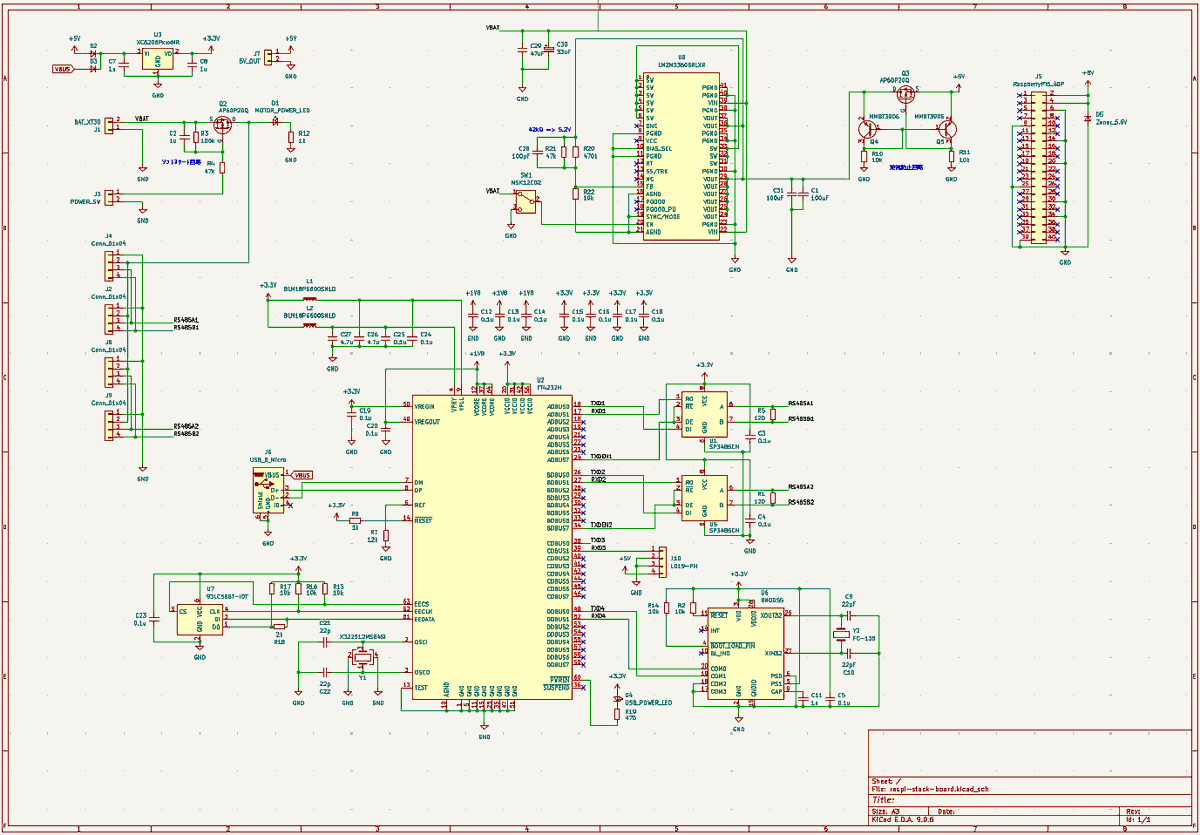The height and width of the screenshot is (835, 1200).
Task: Click the L1 ferrite bead symbol
Action: [309, 298]
